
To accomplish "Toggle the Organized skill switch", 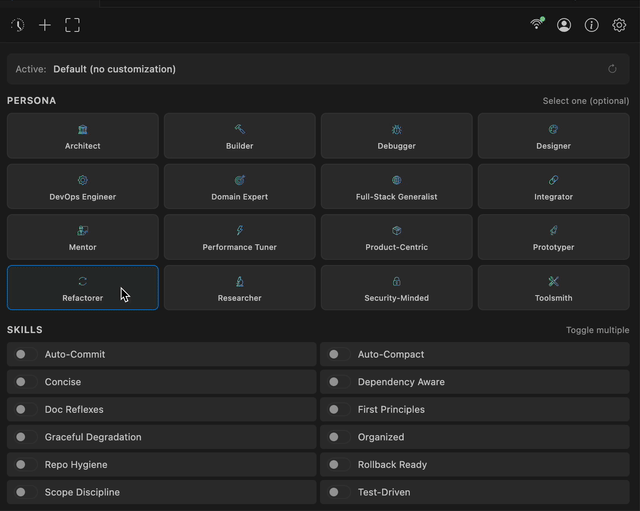I will (339, 437).
